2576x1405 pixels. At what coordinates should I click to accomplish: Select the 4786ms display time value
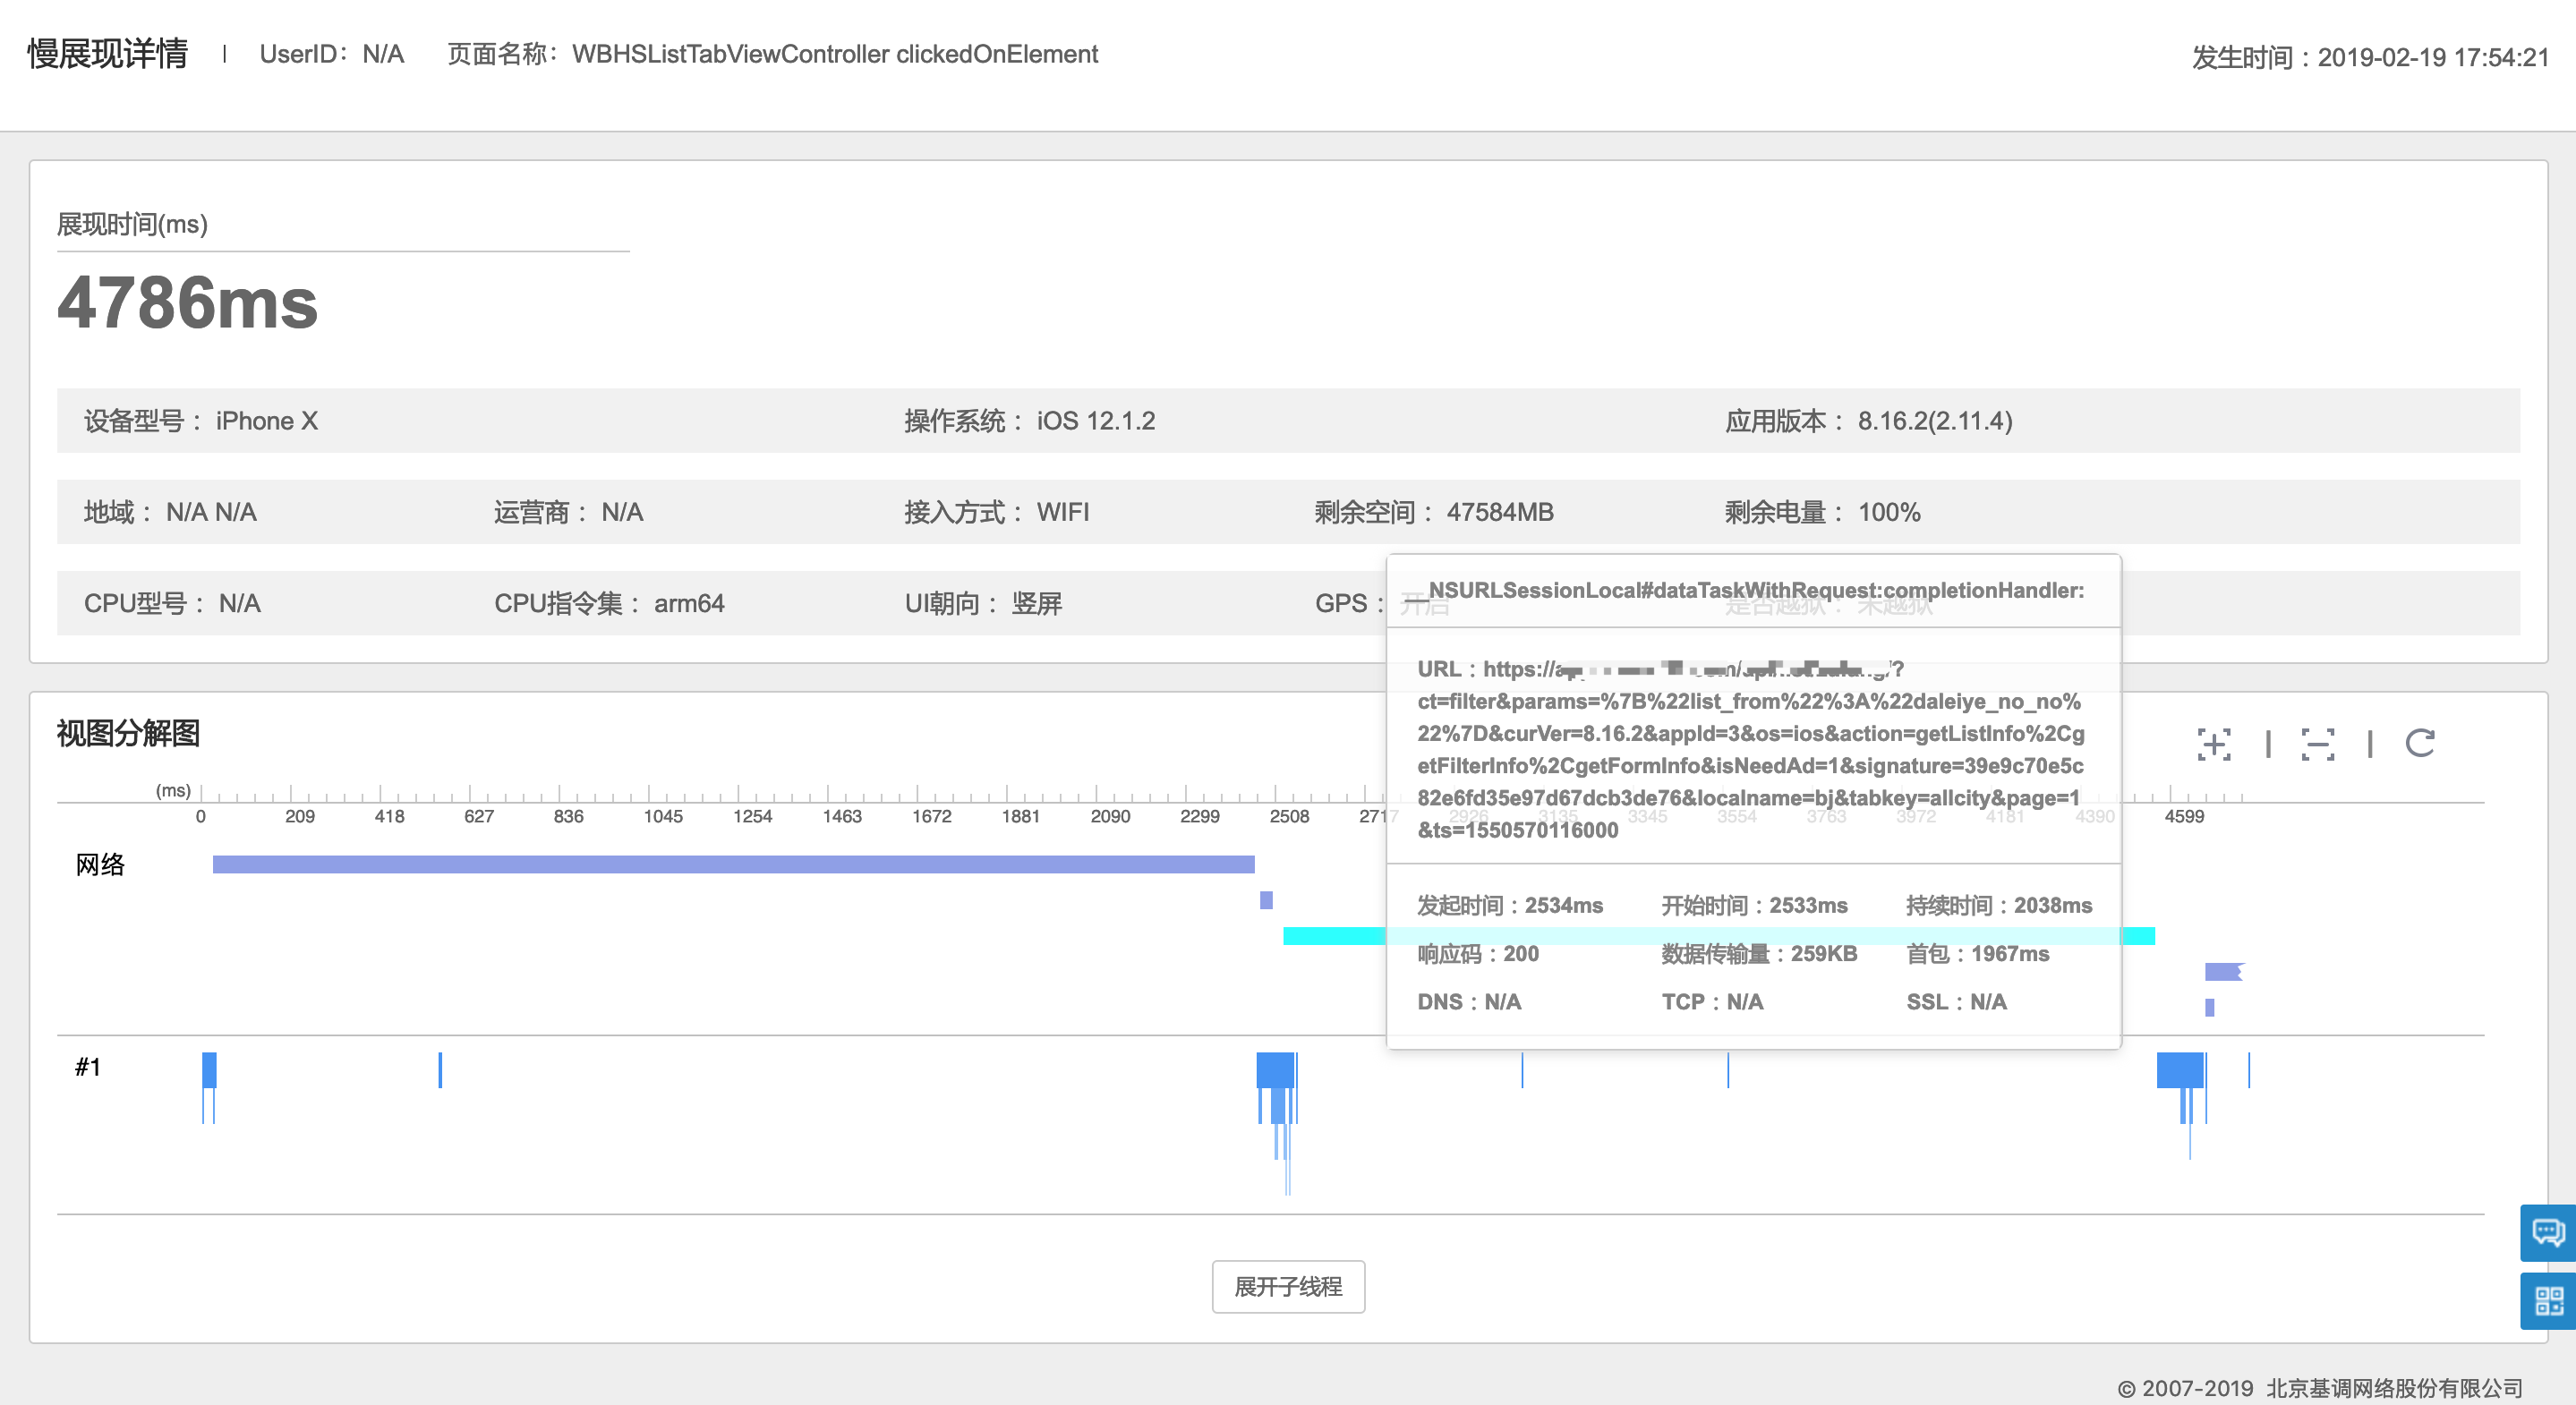[x=187, y=303]
